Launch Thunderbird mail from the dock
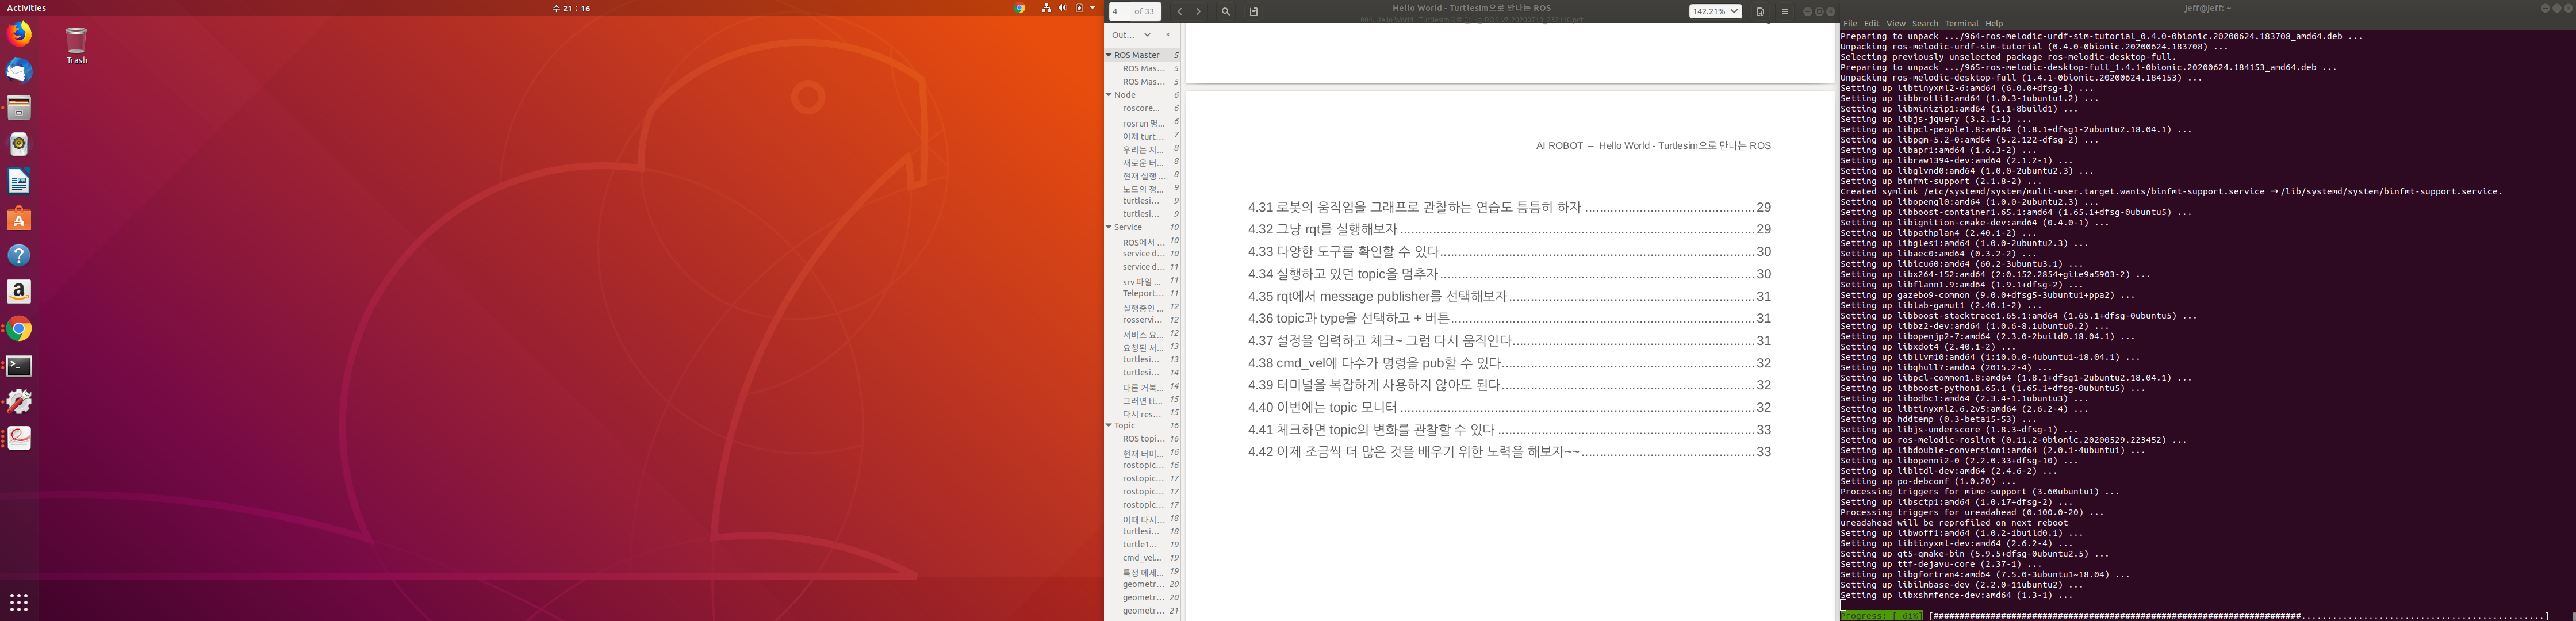 (19, 71)
